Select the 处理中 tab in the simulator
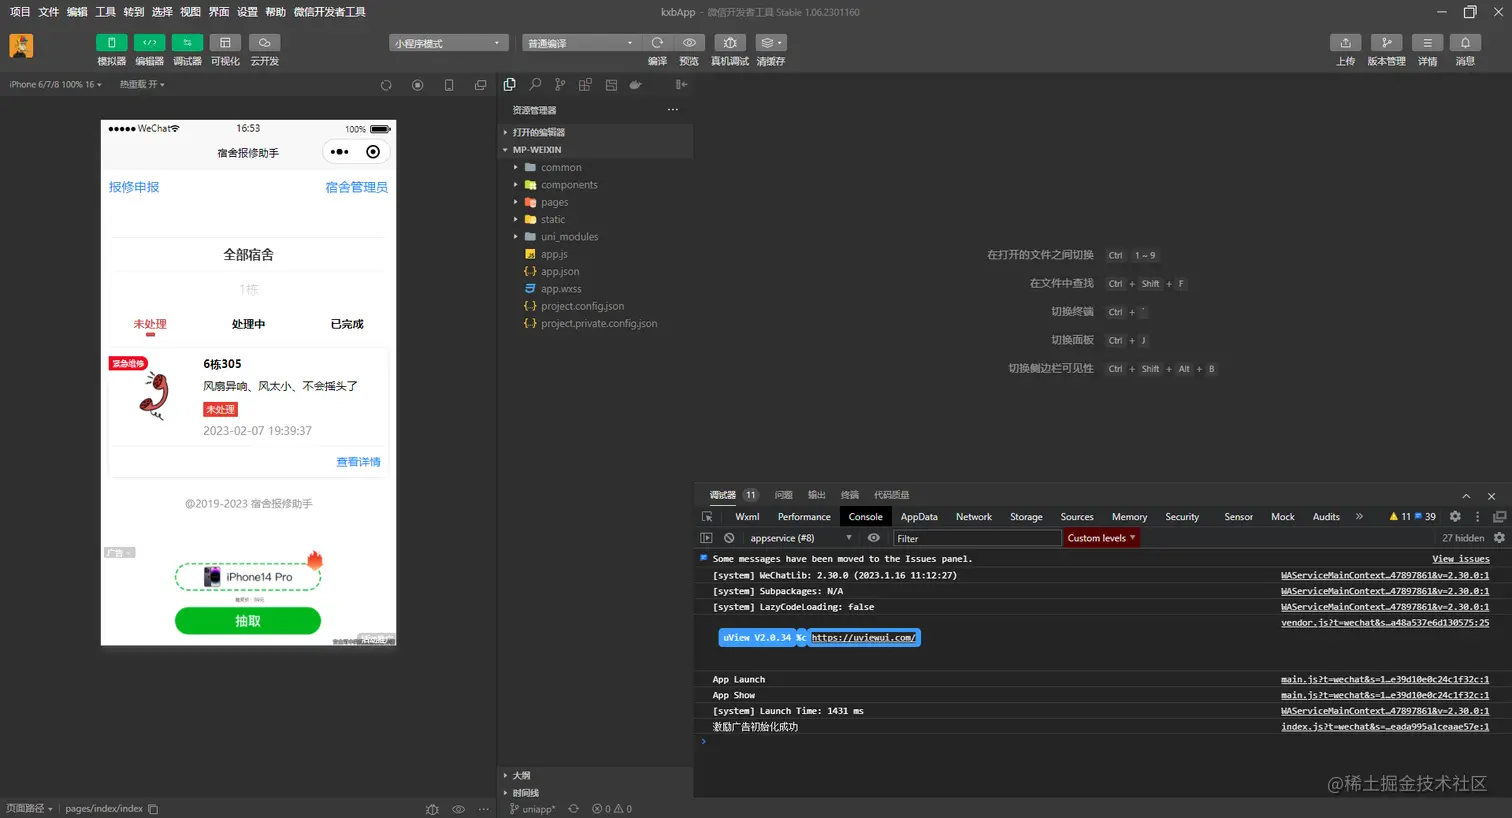 coord(248,324)
